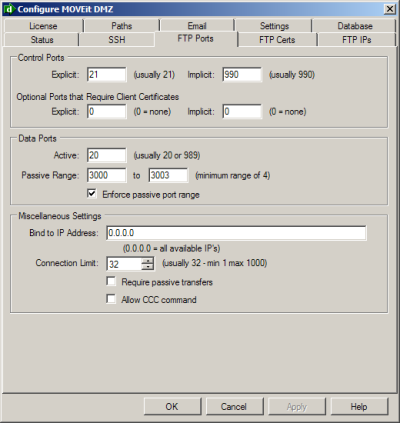
Task: Click the "(usually 21)" hint text
Action: (154, 75)
